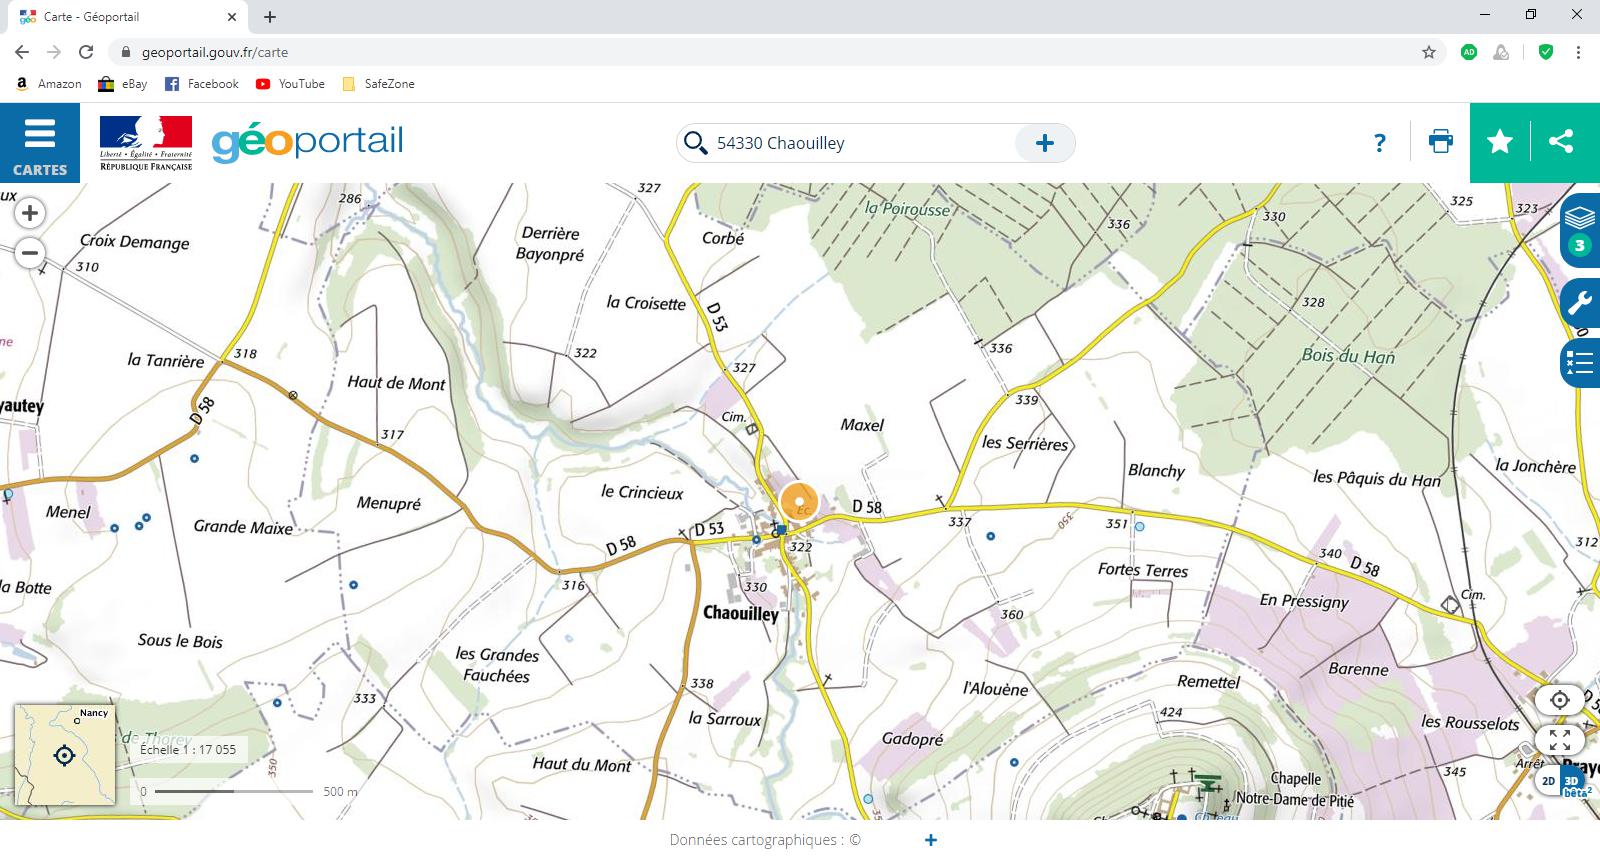Click the République Française emblem

(146, 143)
